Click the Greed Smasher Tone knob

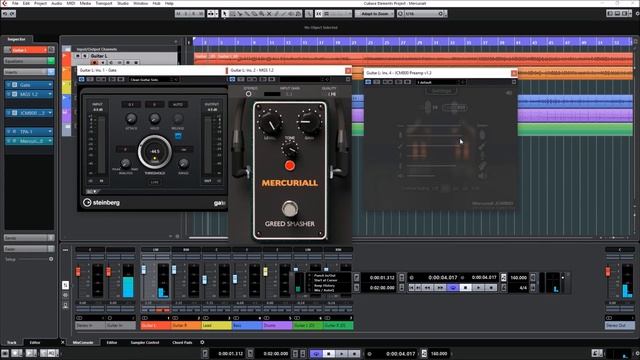pyautogui.click(x=290, y=150)
